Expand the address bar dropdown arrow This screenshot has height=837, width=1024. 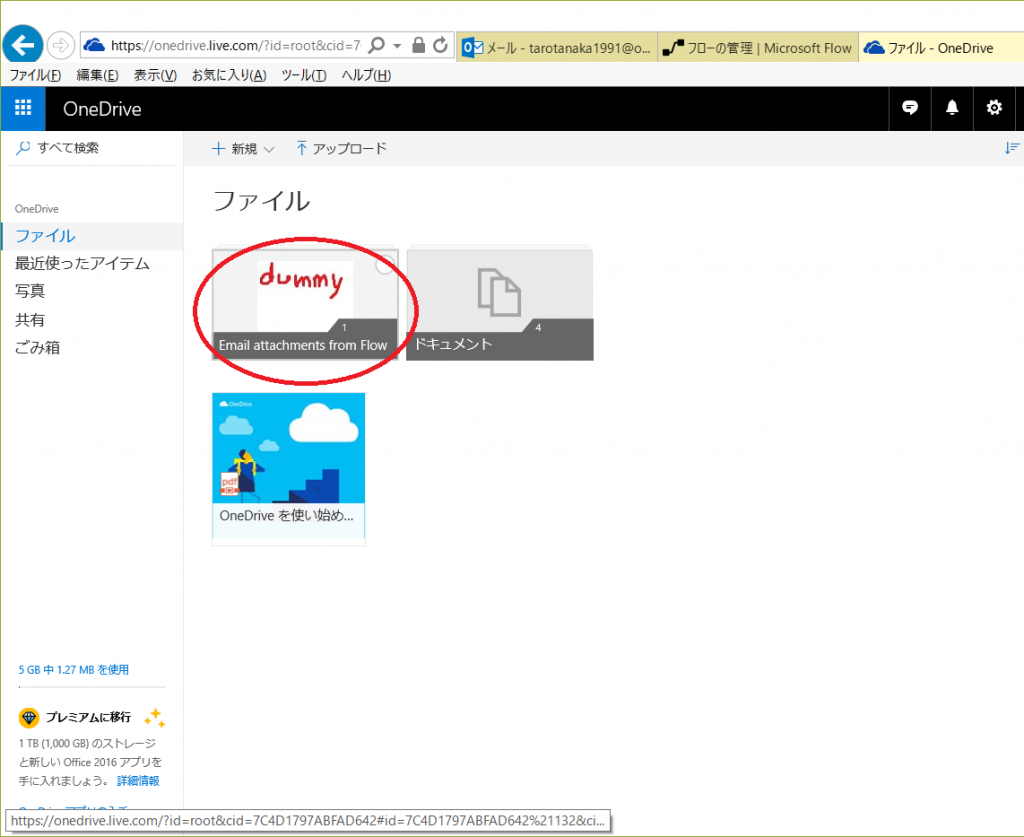[x=397, y=46]
